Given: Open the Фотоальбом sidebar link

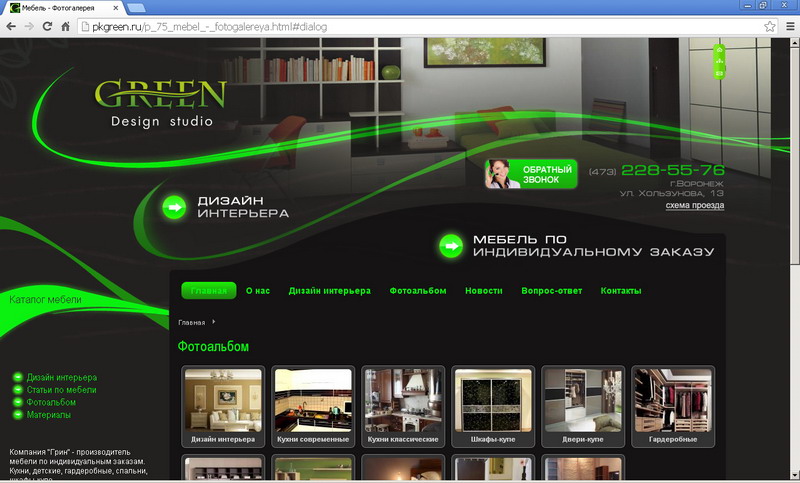Looking at the screenshot, I should [x=51, y=402].
